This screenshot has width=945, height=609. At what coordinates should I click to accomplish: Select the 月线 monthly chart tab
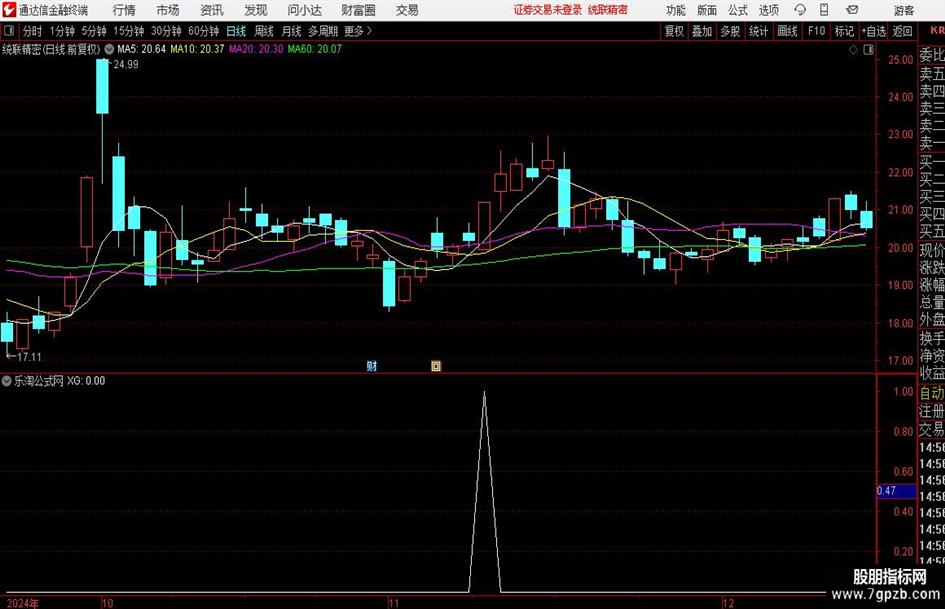[x=292, y=31]
